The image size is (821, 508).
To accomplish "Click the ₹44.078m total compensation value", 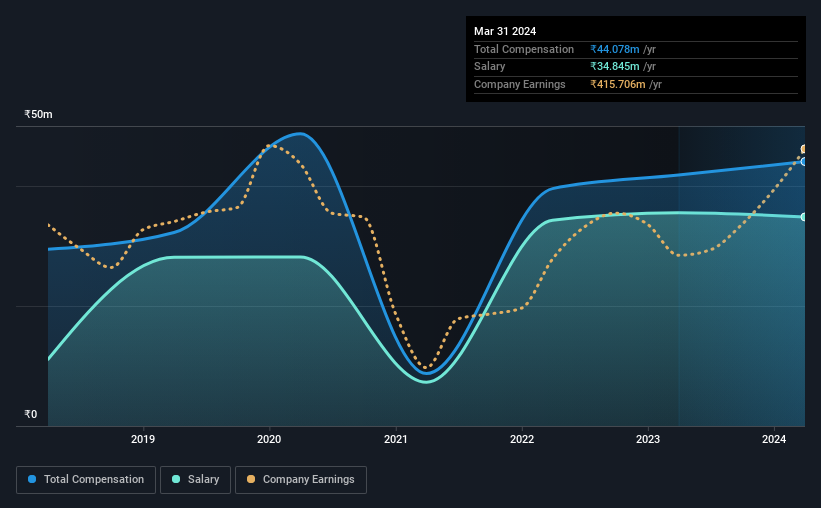I will (615, 49).
